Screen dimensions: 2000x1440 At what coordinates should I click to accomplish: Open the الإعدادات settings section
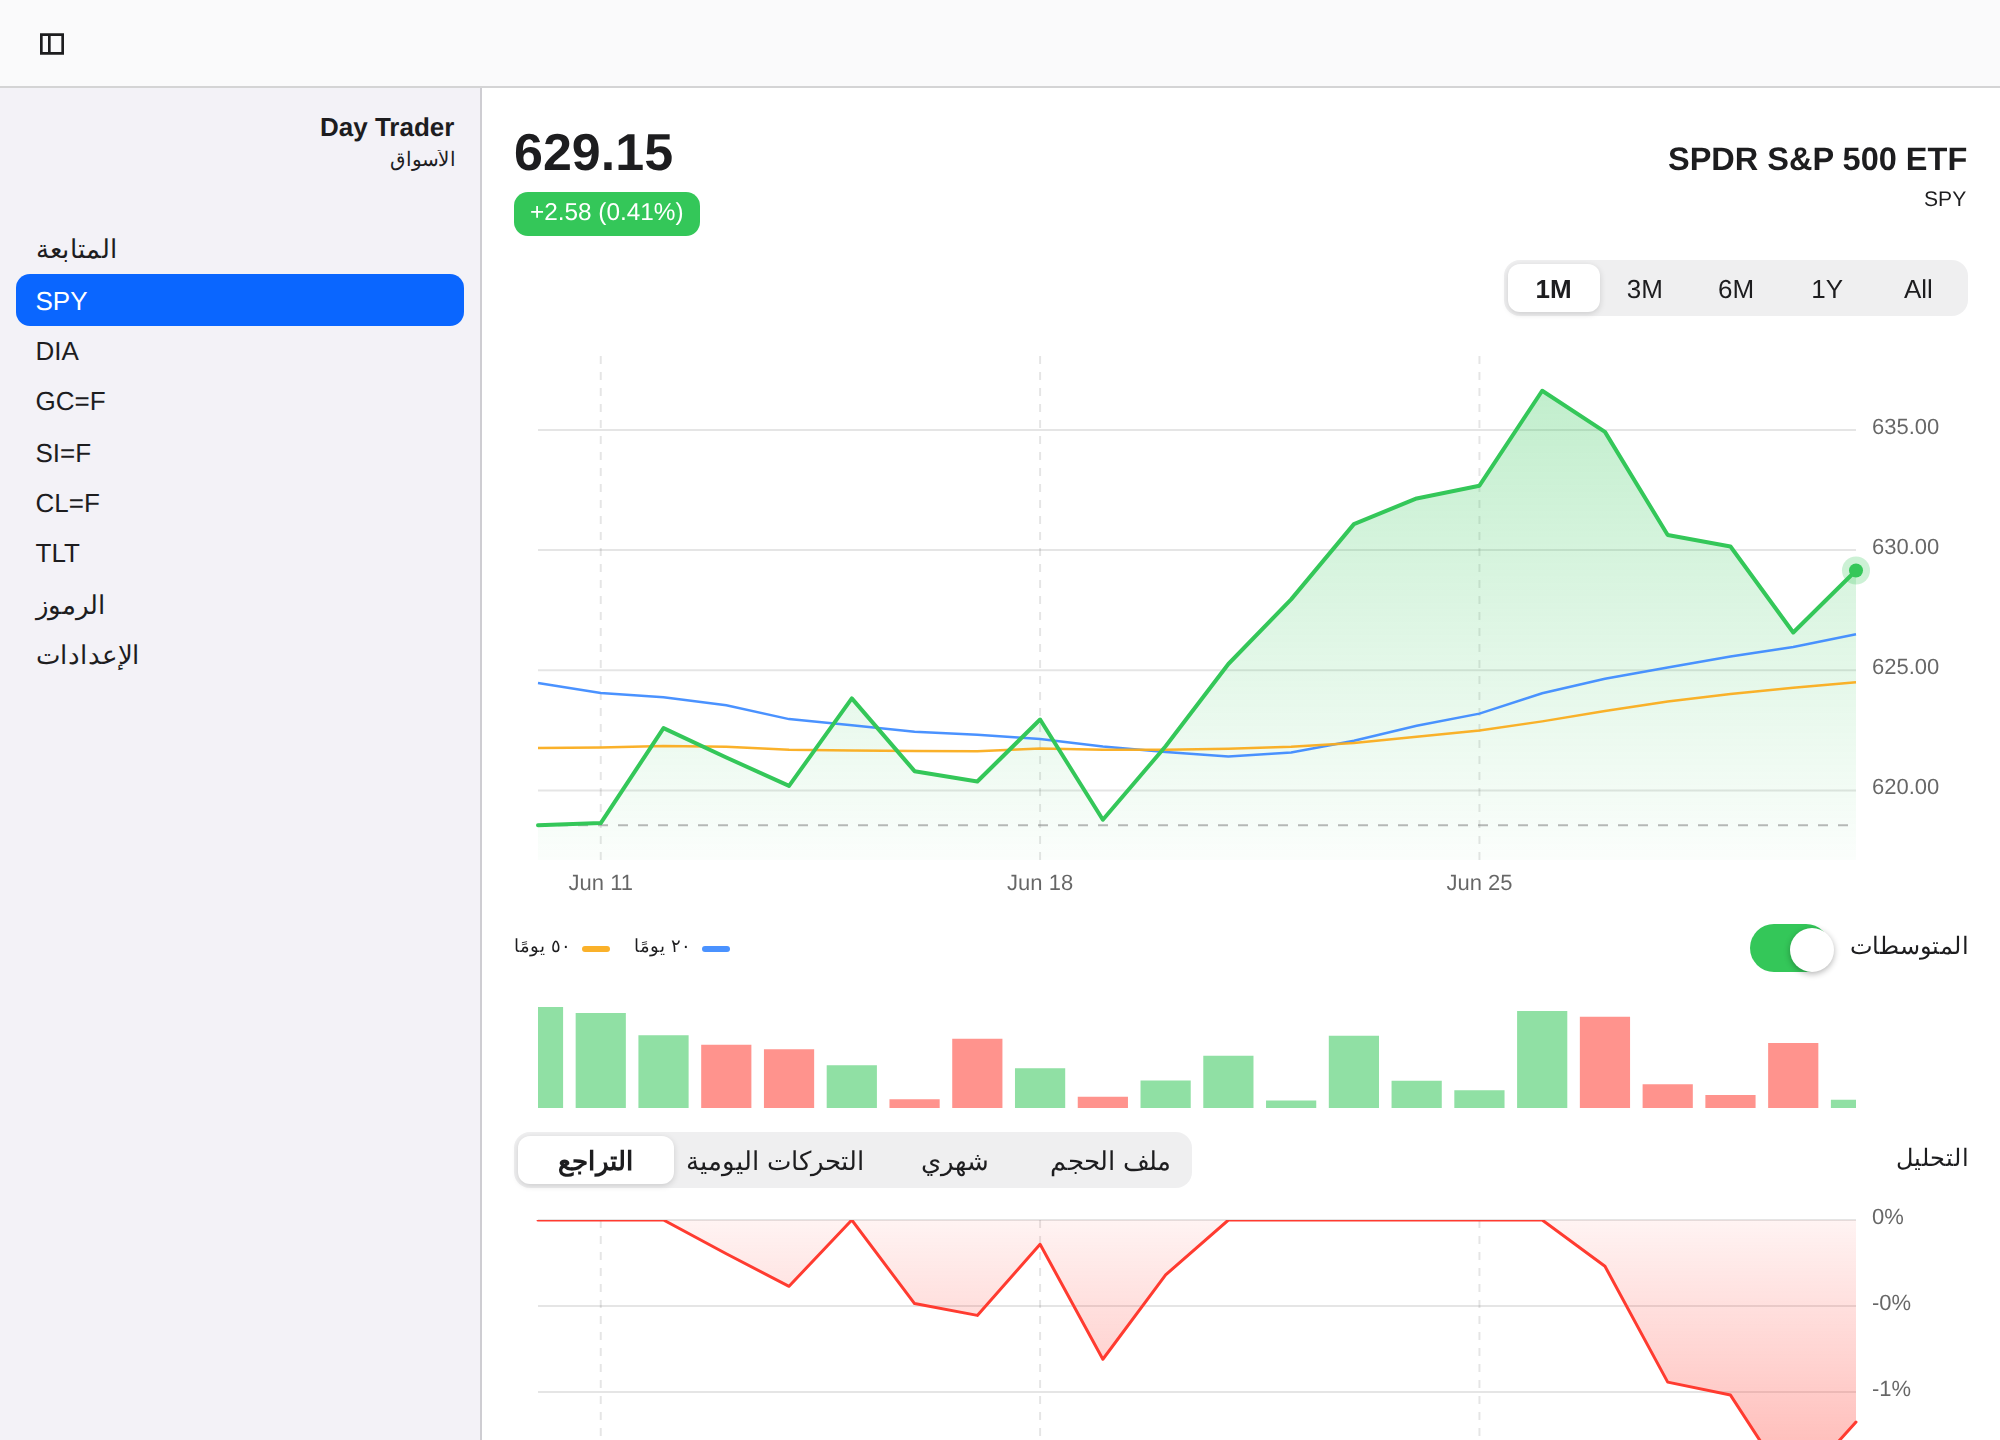[87, 655]
